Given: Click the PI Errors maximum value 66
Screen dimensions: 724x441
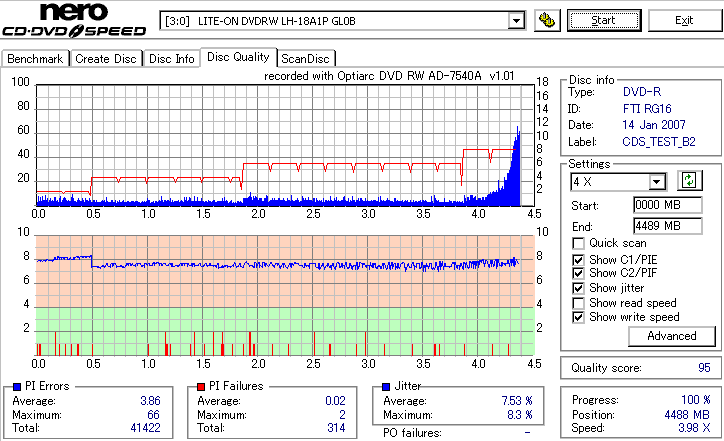Looking at the screenshot, I should (153, 415).
